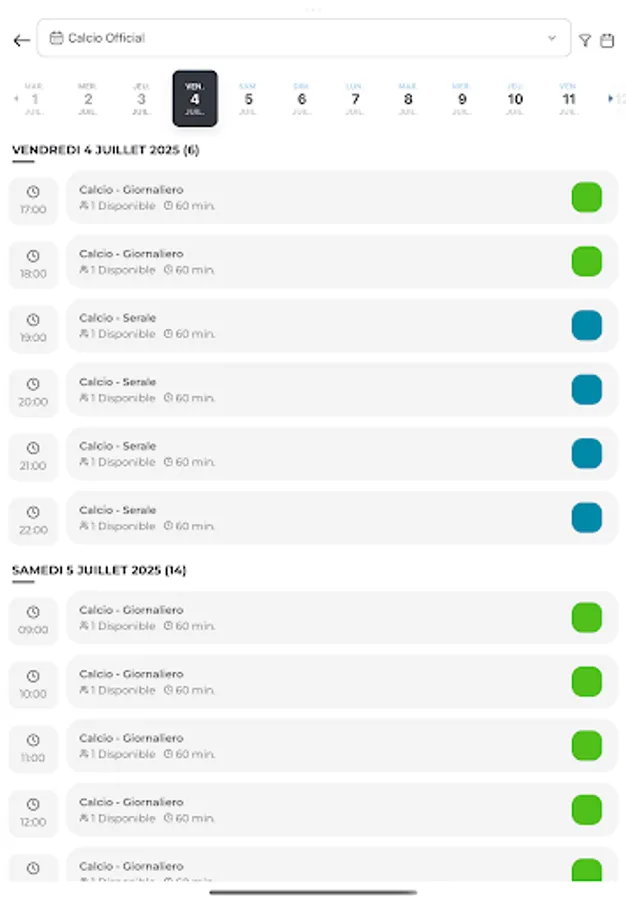Select the teal status button for 19:00 Calcio Serale
The width and height of the screenshot is (626, 900).
point(587,325)
